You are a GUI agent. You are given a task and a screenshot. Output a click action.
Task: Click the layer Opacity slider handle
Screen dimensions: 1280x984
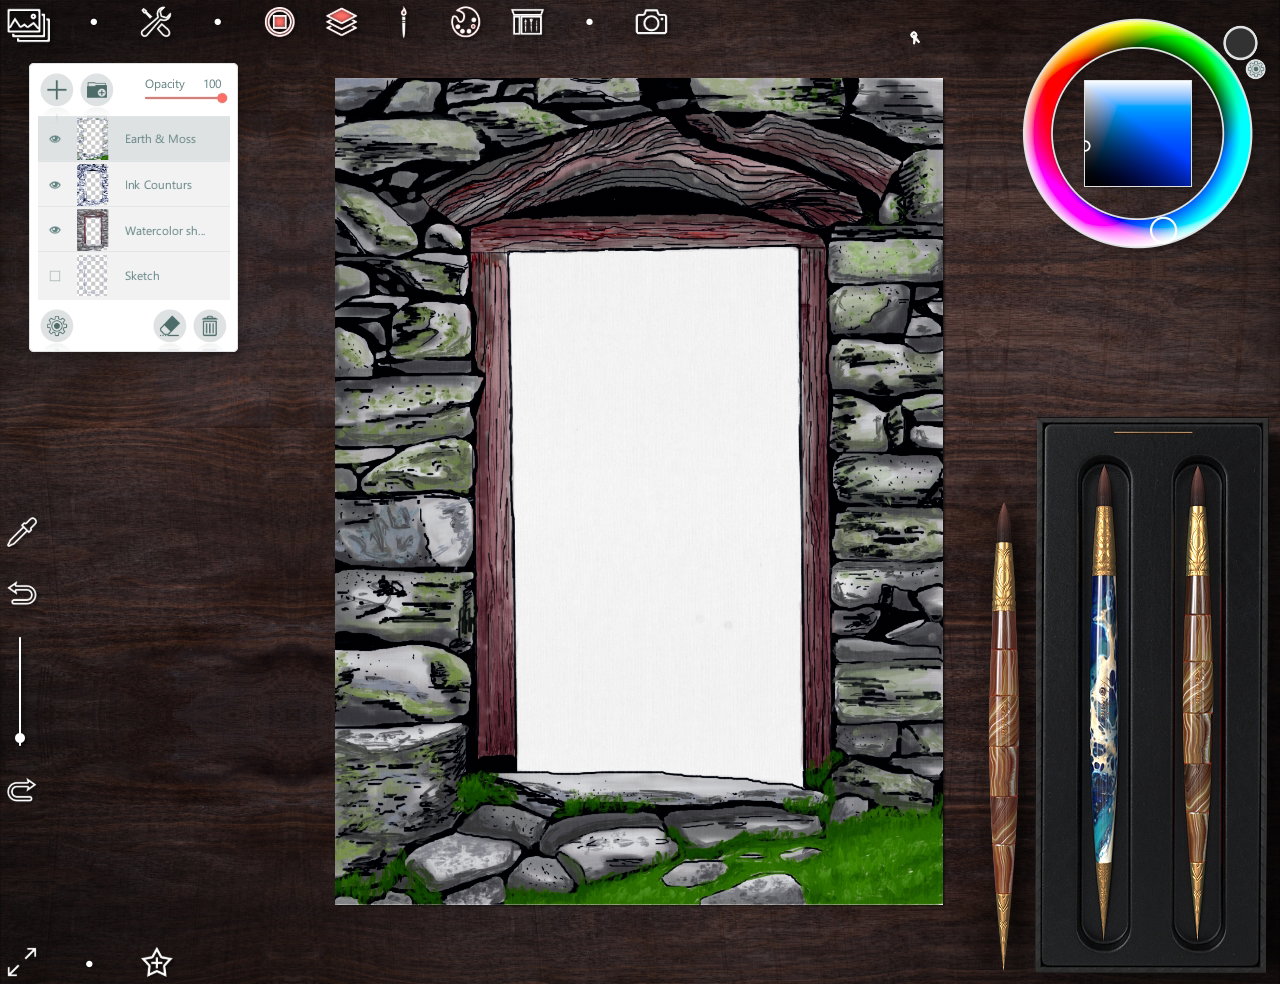(222, 98)
